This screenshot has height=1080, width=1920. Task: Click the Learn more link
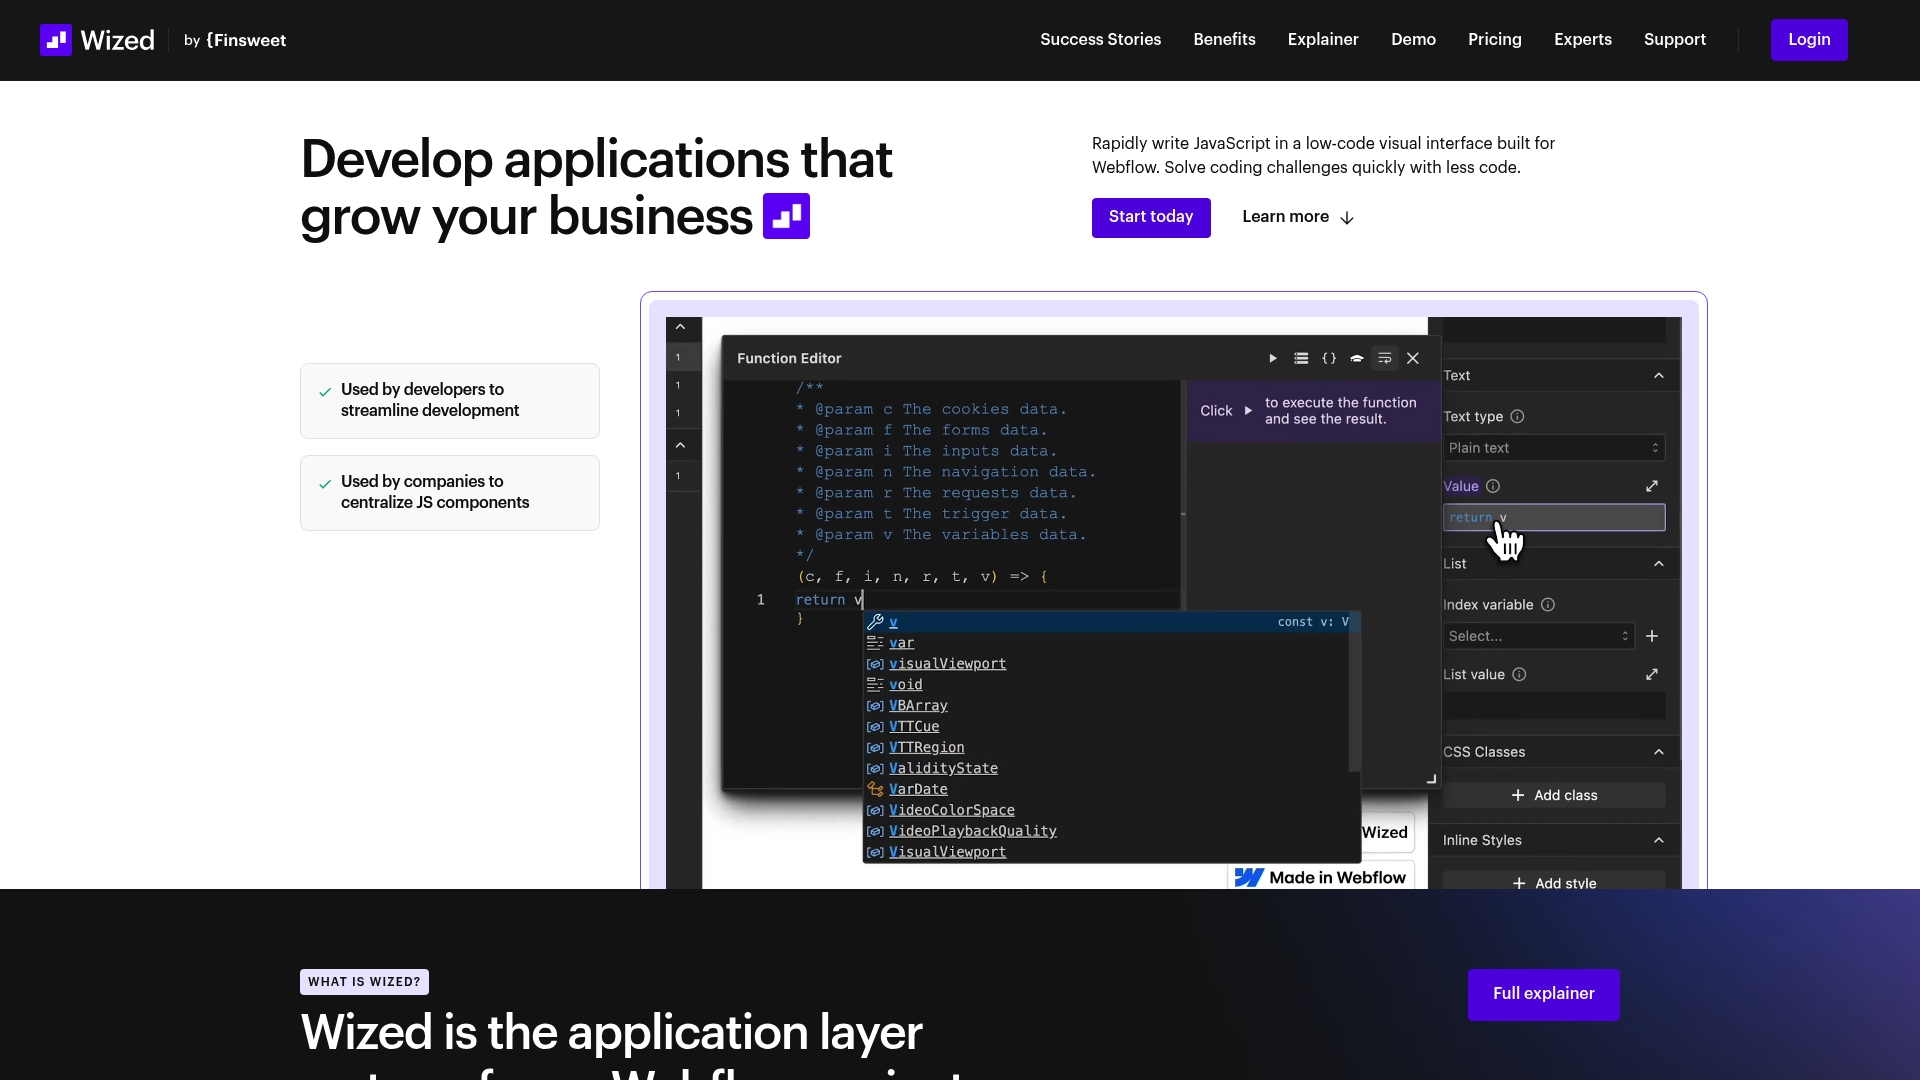coord(1297,217)
